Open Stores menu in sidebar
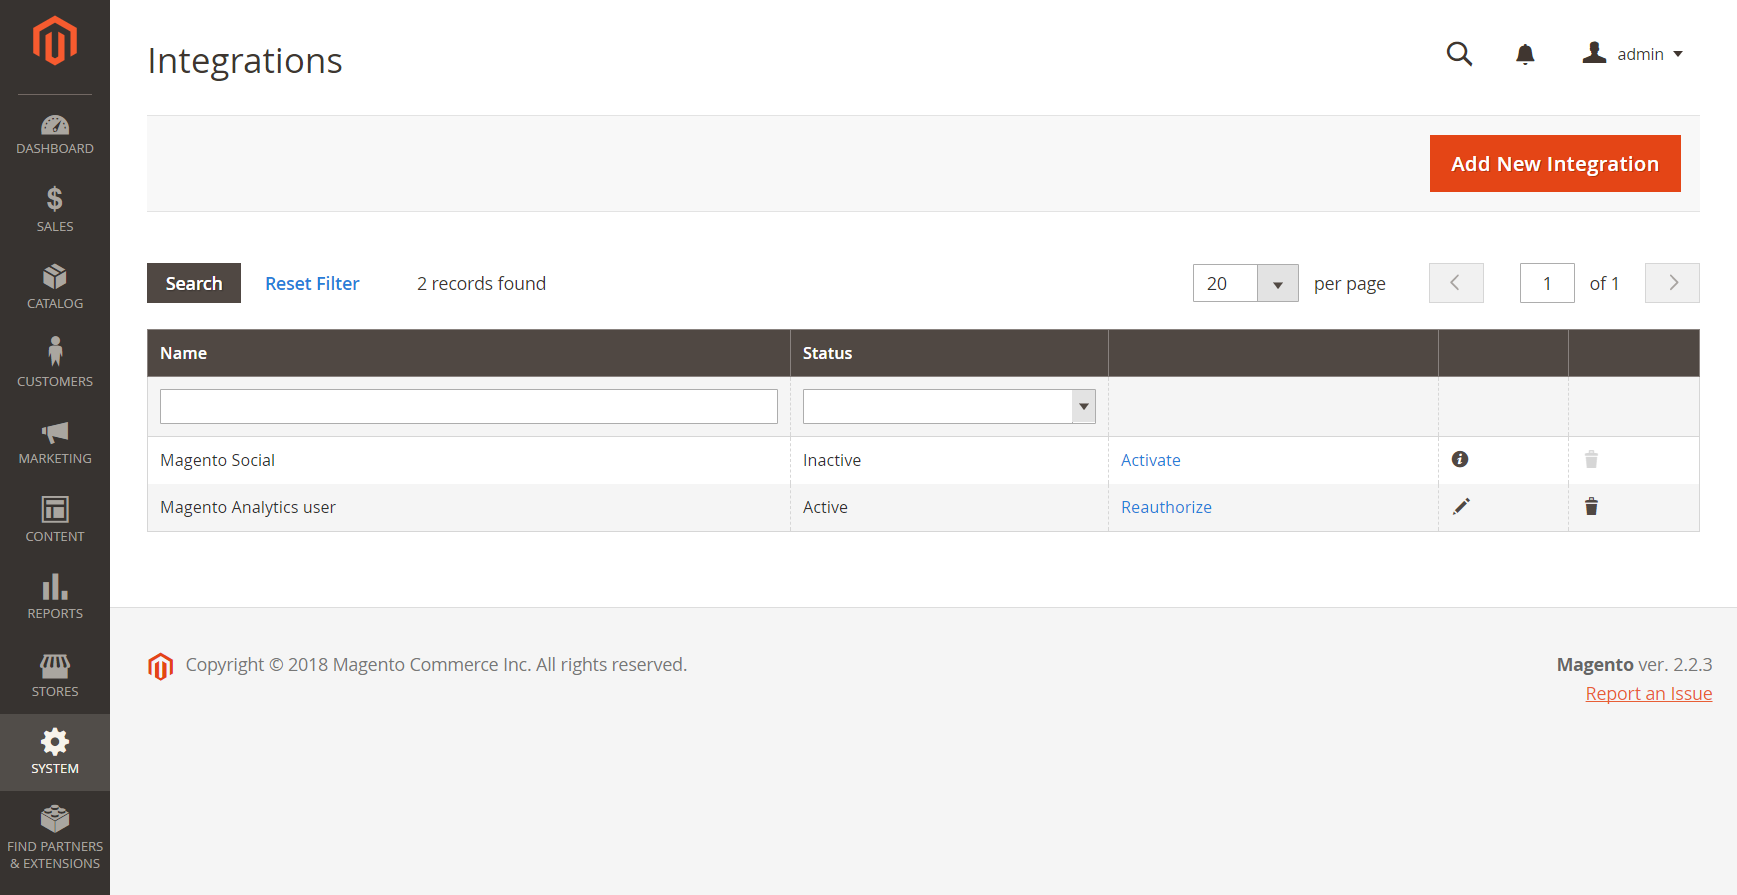This screenshot has width=1737, height=895. (x=55, y=675)
